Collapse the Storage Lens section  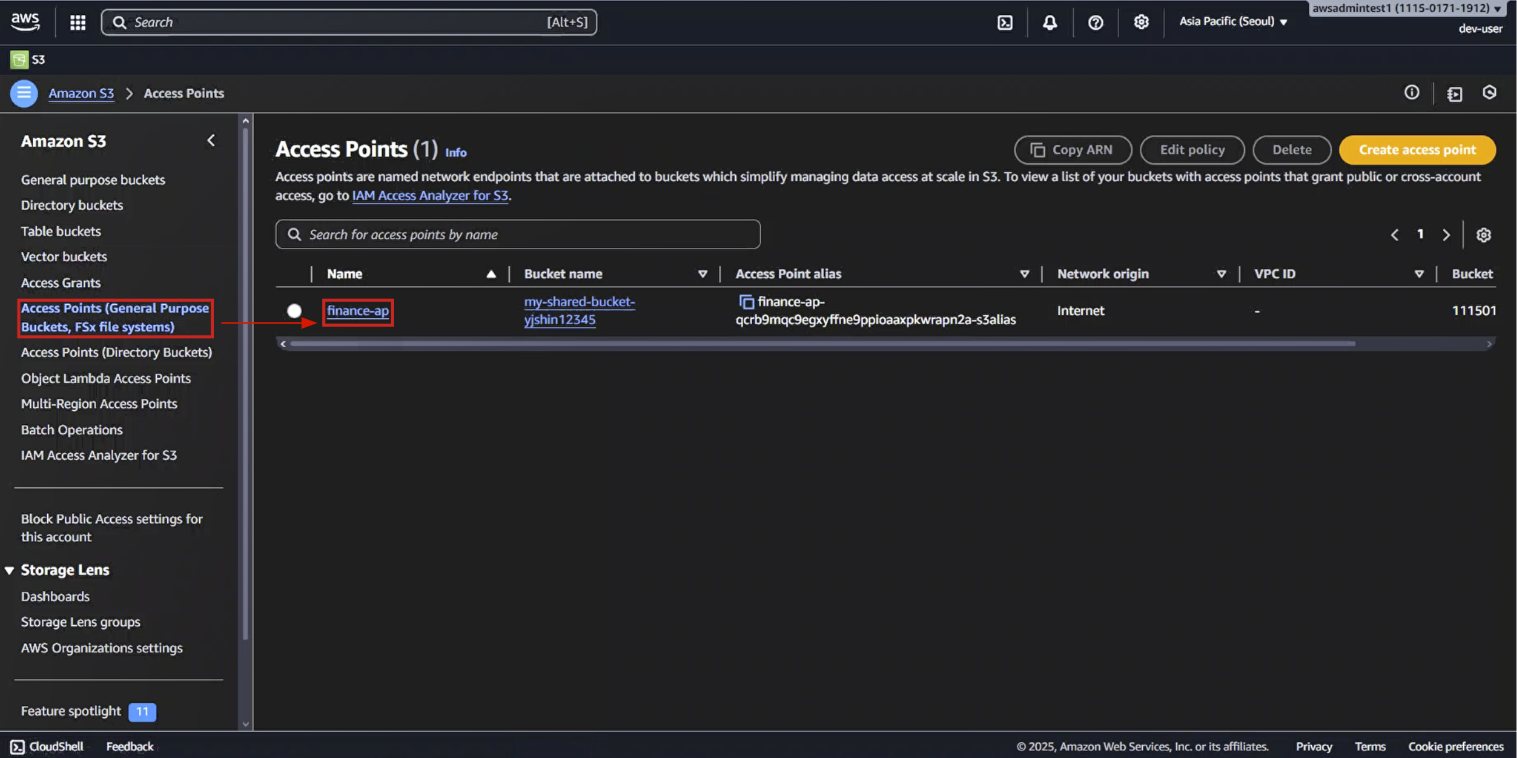click(10, 570)
